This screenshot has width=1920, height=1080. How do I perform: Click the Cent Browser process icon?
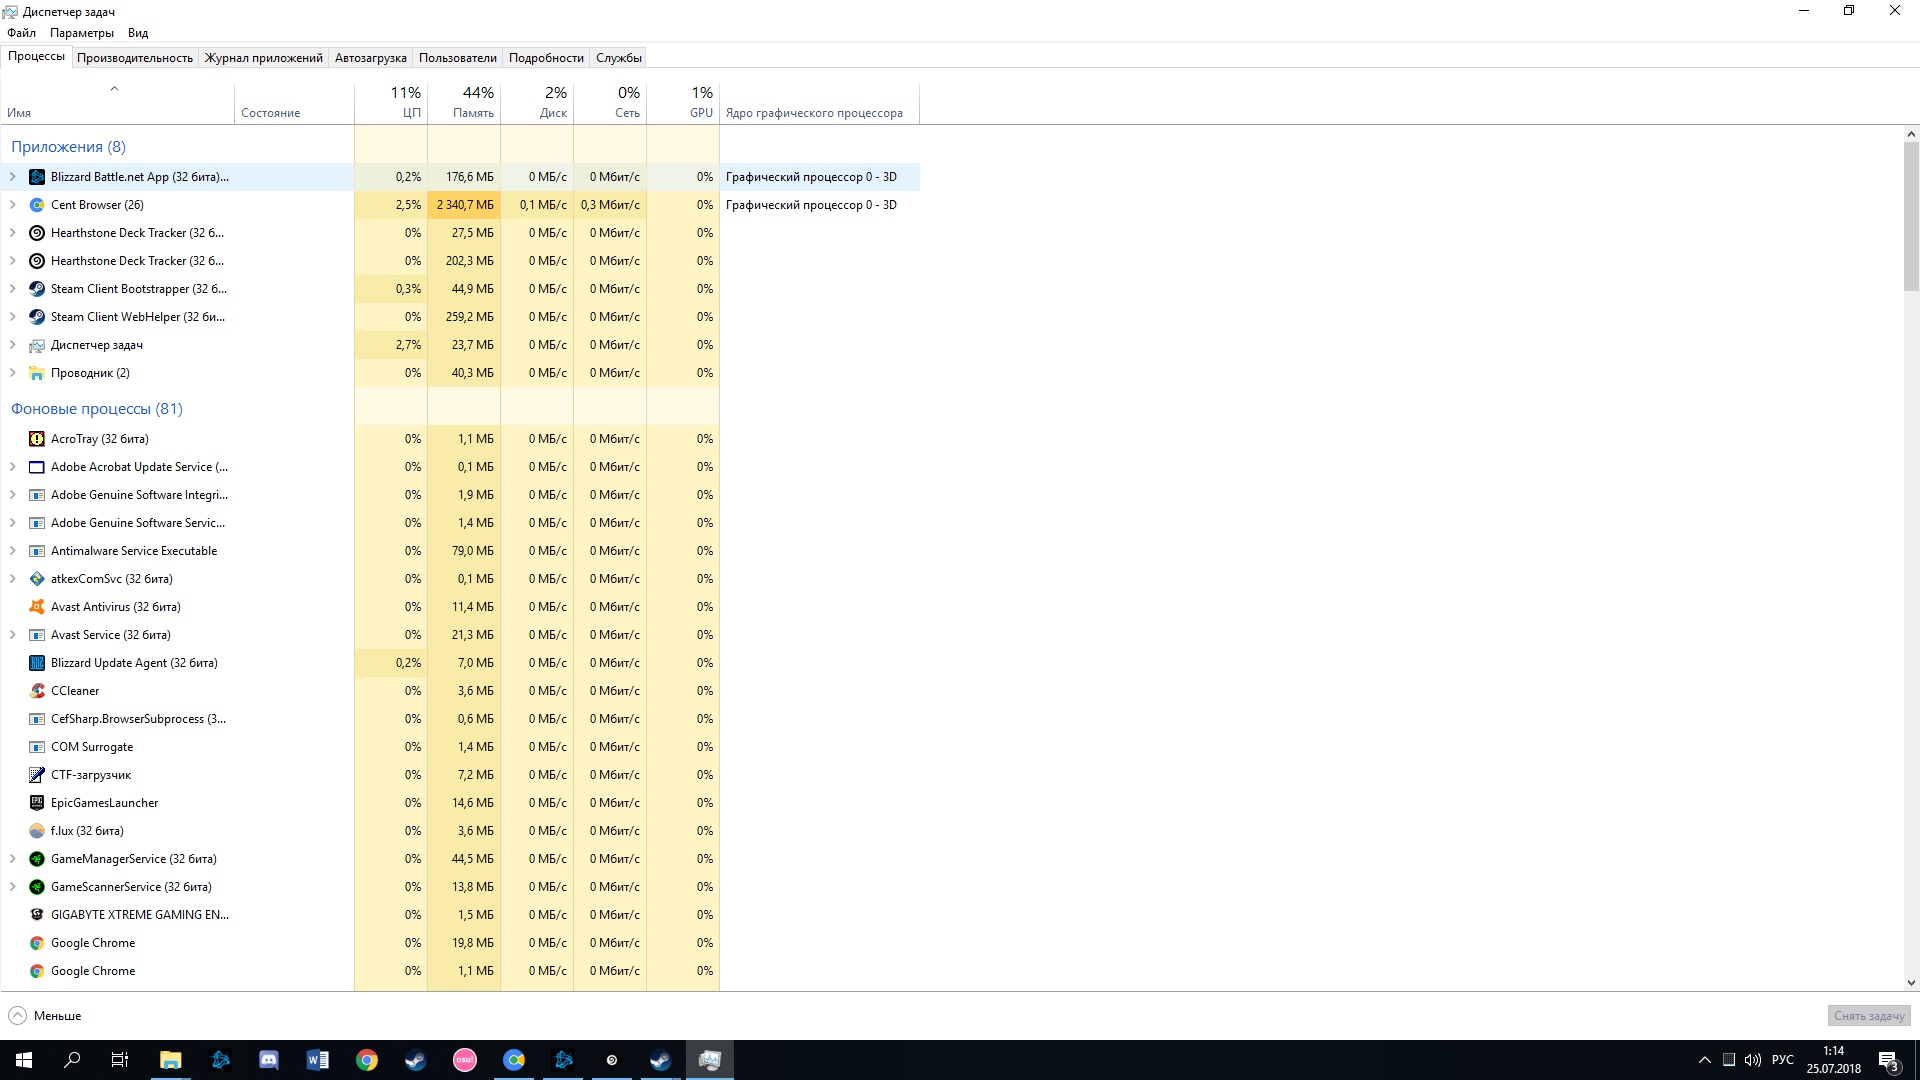[37, 205]
